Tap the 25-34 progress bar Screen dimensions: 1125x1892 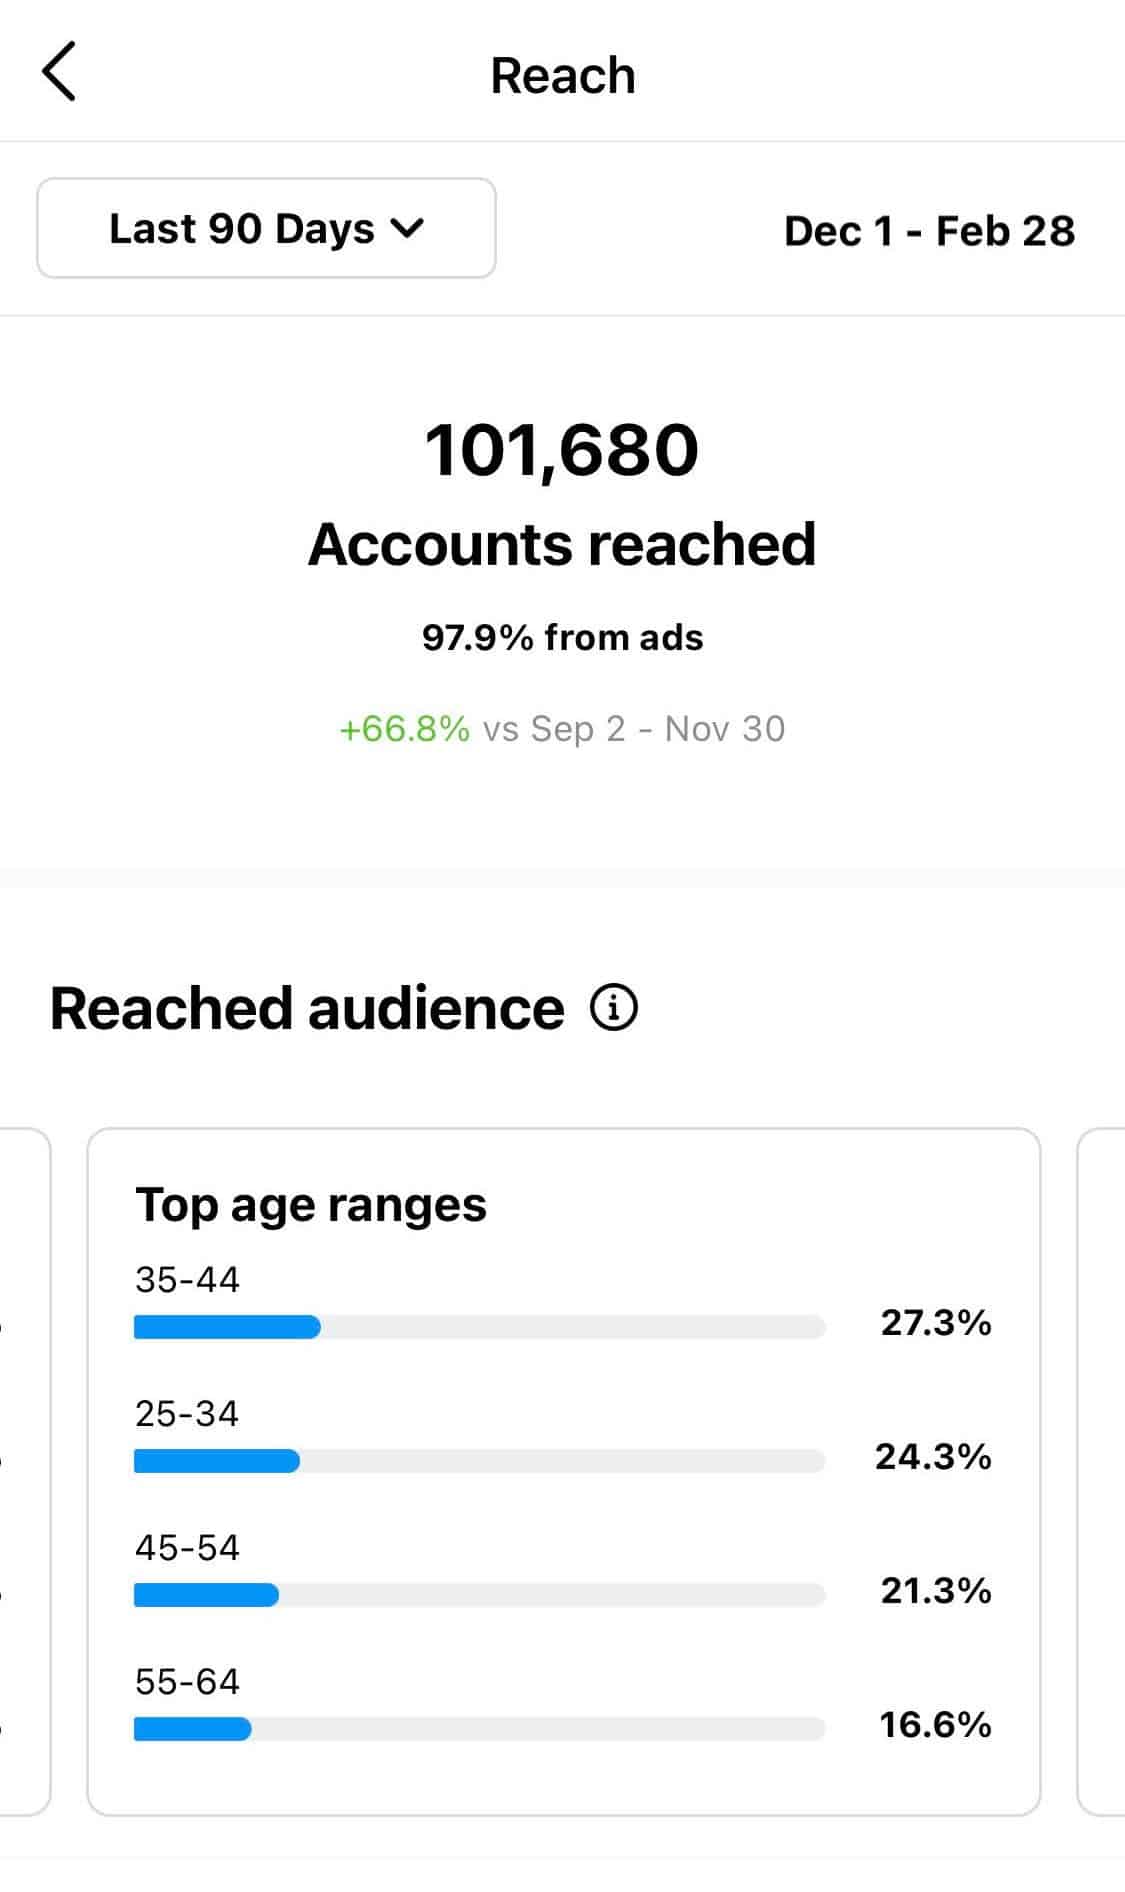pos(476,1460)
